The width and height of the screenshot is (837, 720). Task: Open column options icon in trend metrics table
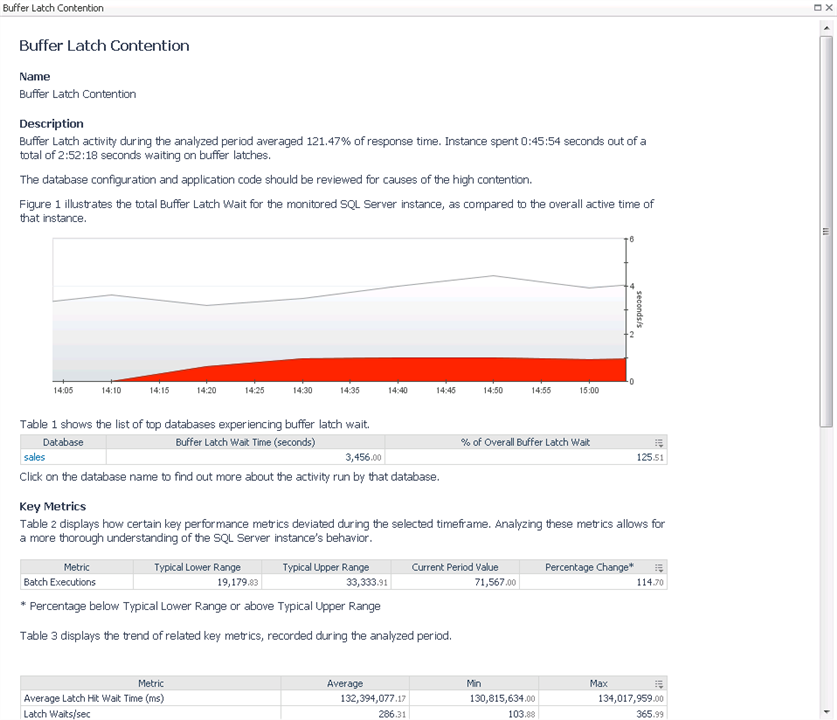coord(659,684)
